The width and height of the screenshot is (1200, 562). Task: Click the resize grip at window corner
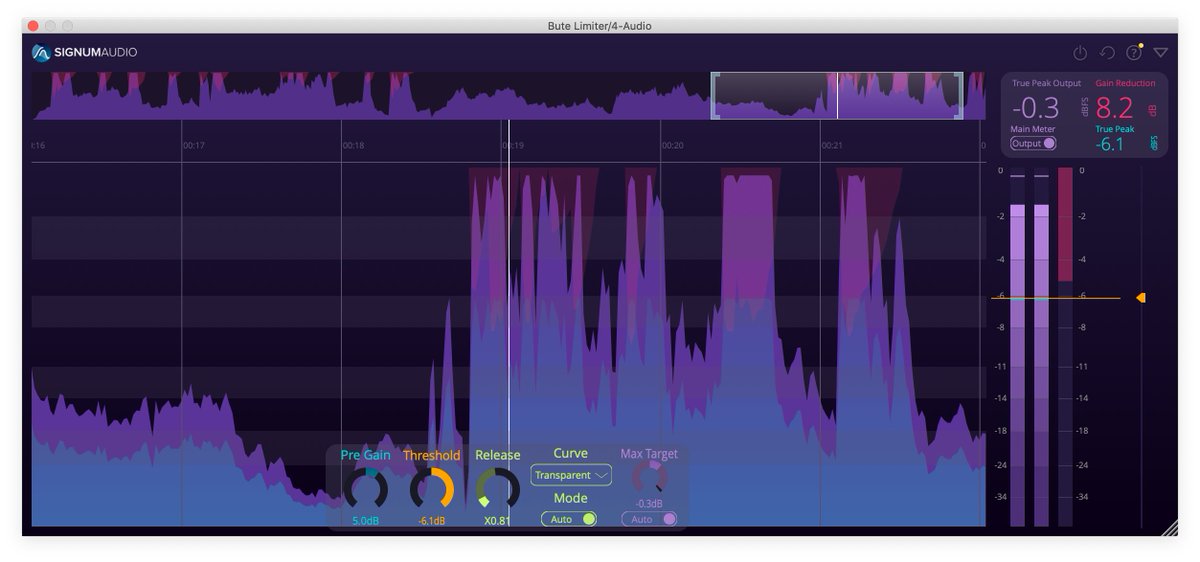(x=1169, y=527)
